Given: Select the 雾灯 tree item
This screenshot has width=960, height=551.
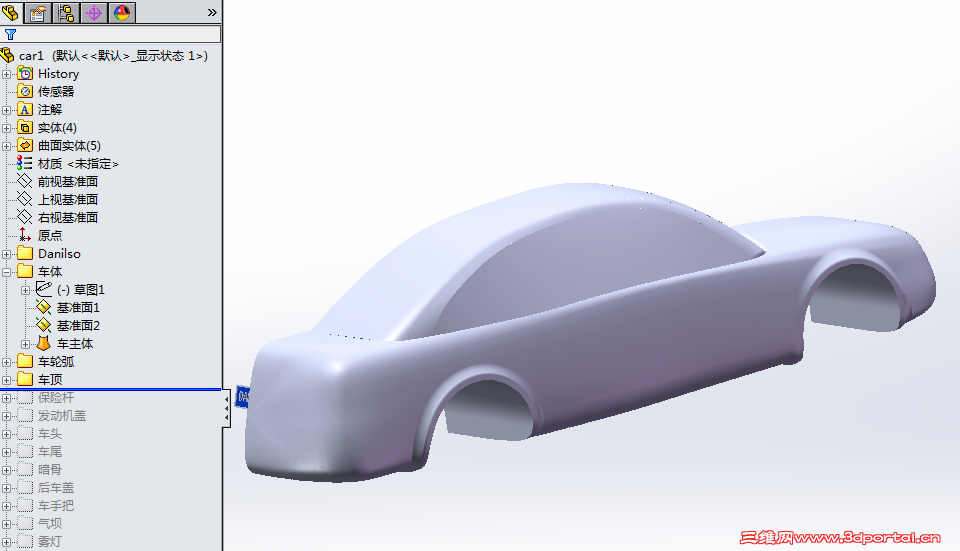Looking at the screenshot, I should tap(50, 541).
